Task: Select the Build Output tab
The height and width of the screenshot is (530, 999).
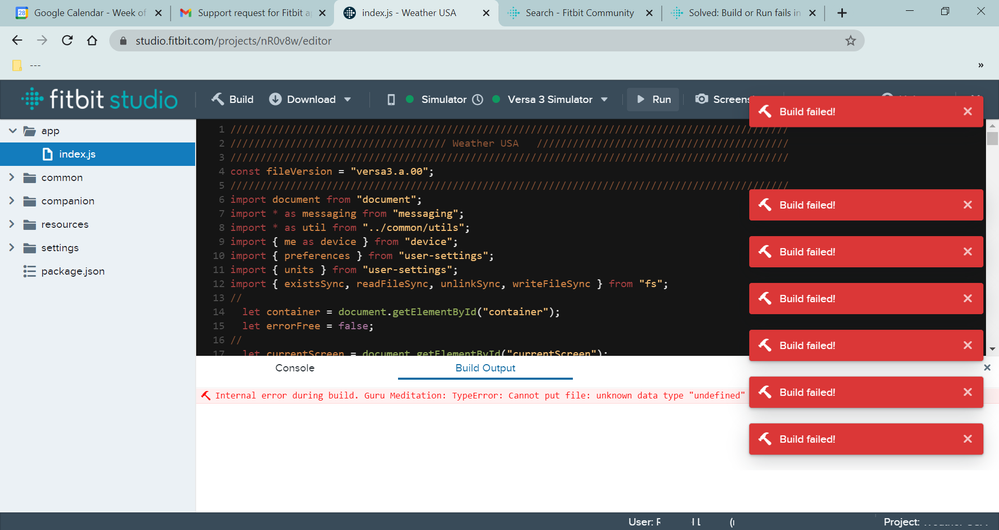Action: [485, 368]
